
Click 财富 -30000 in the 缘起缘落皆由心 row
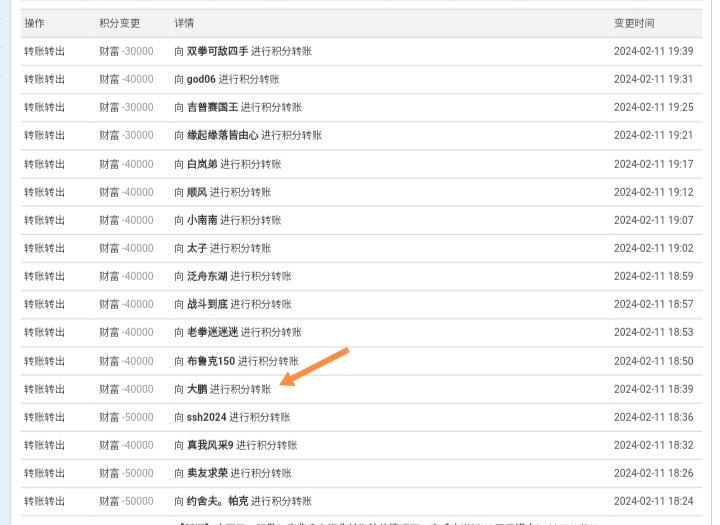point(126,135)
